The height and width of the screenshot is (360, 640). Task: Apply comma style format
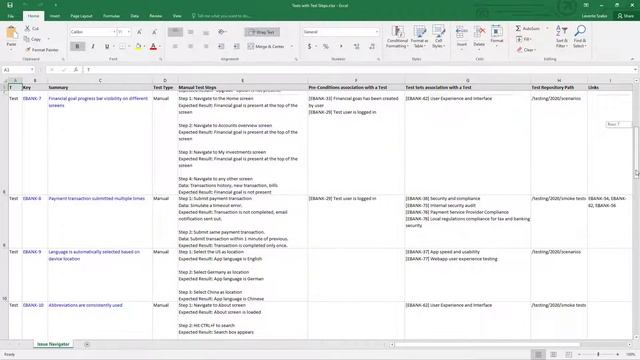coord(341,47)
